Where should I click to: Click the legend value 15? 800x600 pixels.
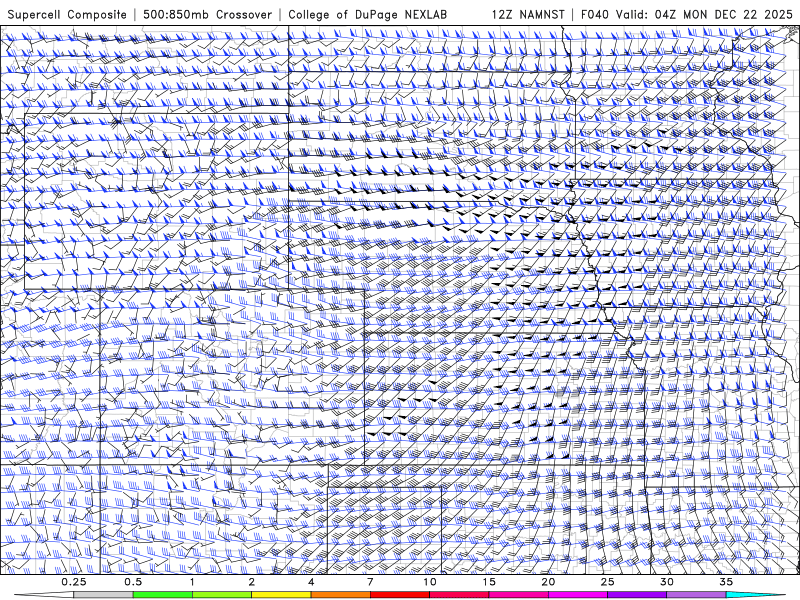(489, 582)
